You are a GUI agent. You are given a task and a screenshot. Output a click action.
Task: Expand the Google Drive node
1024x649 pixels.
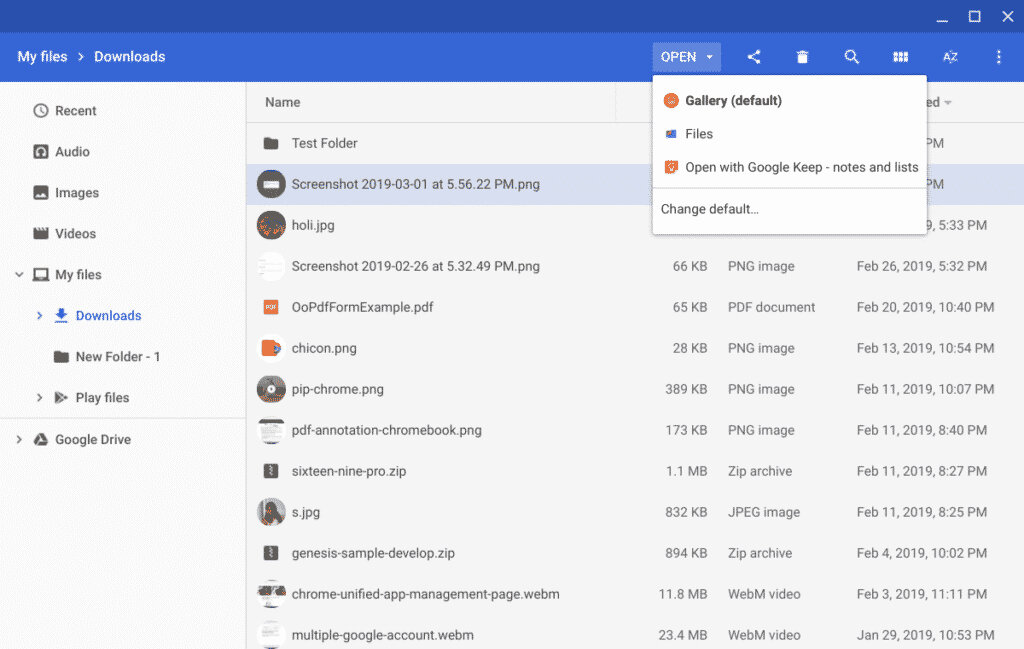click(20, 439)
